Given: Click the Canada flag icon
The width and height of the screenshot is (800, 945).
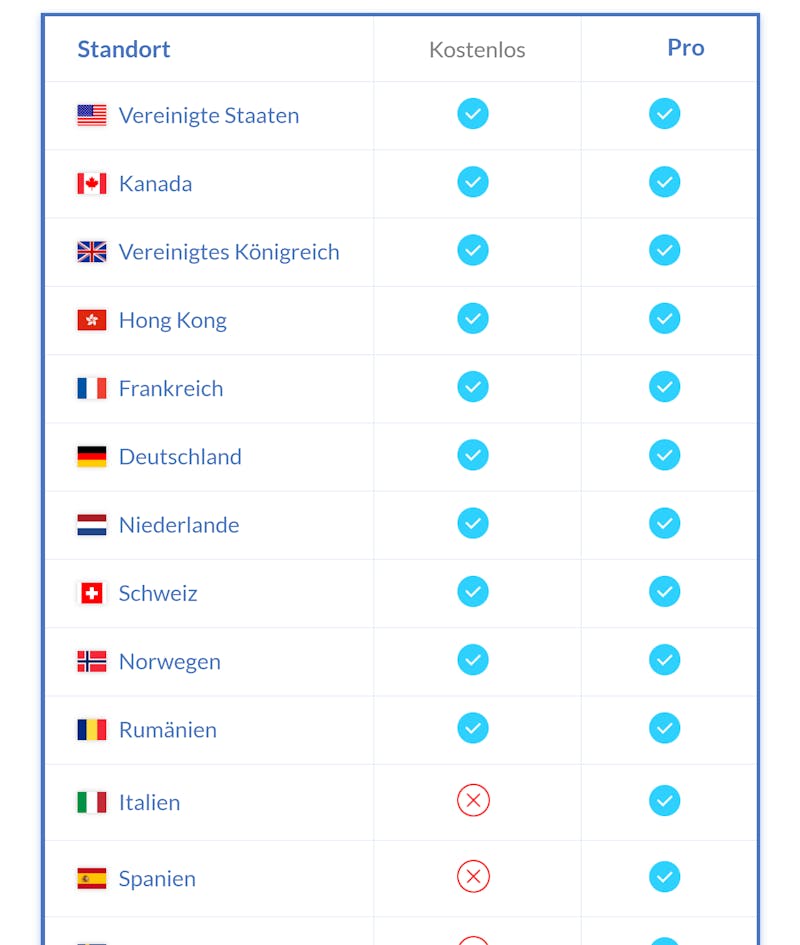Looking at the screenshot, I should click(92, 183).
